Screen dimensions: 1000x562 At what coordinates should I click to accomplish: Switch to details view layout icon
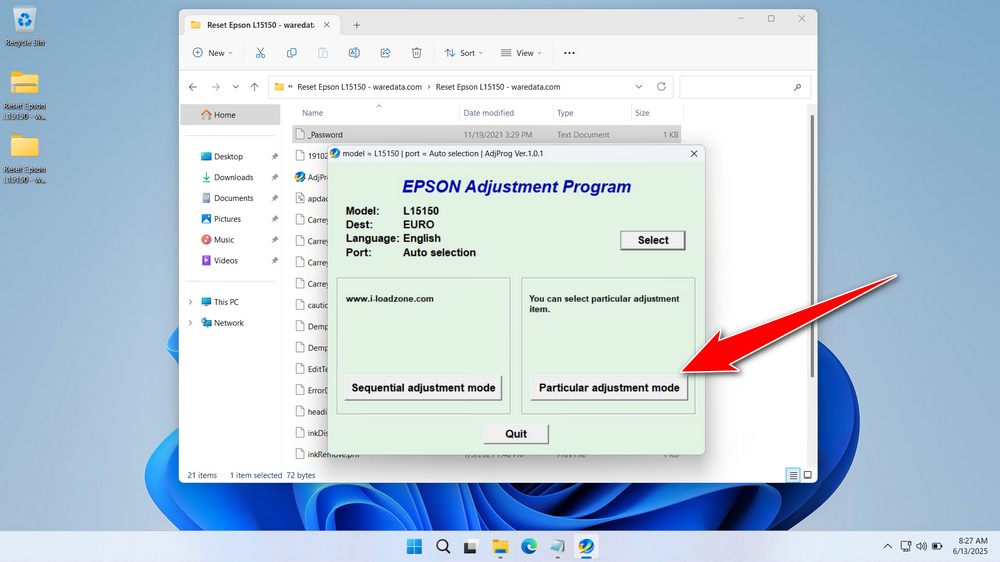(793, 475)
